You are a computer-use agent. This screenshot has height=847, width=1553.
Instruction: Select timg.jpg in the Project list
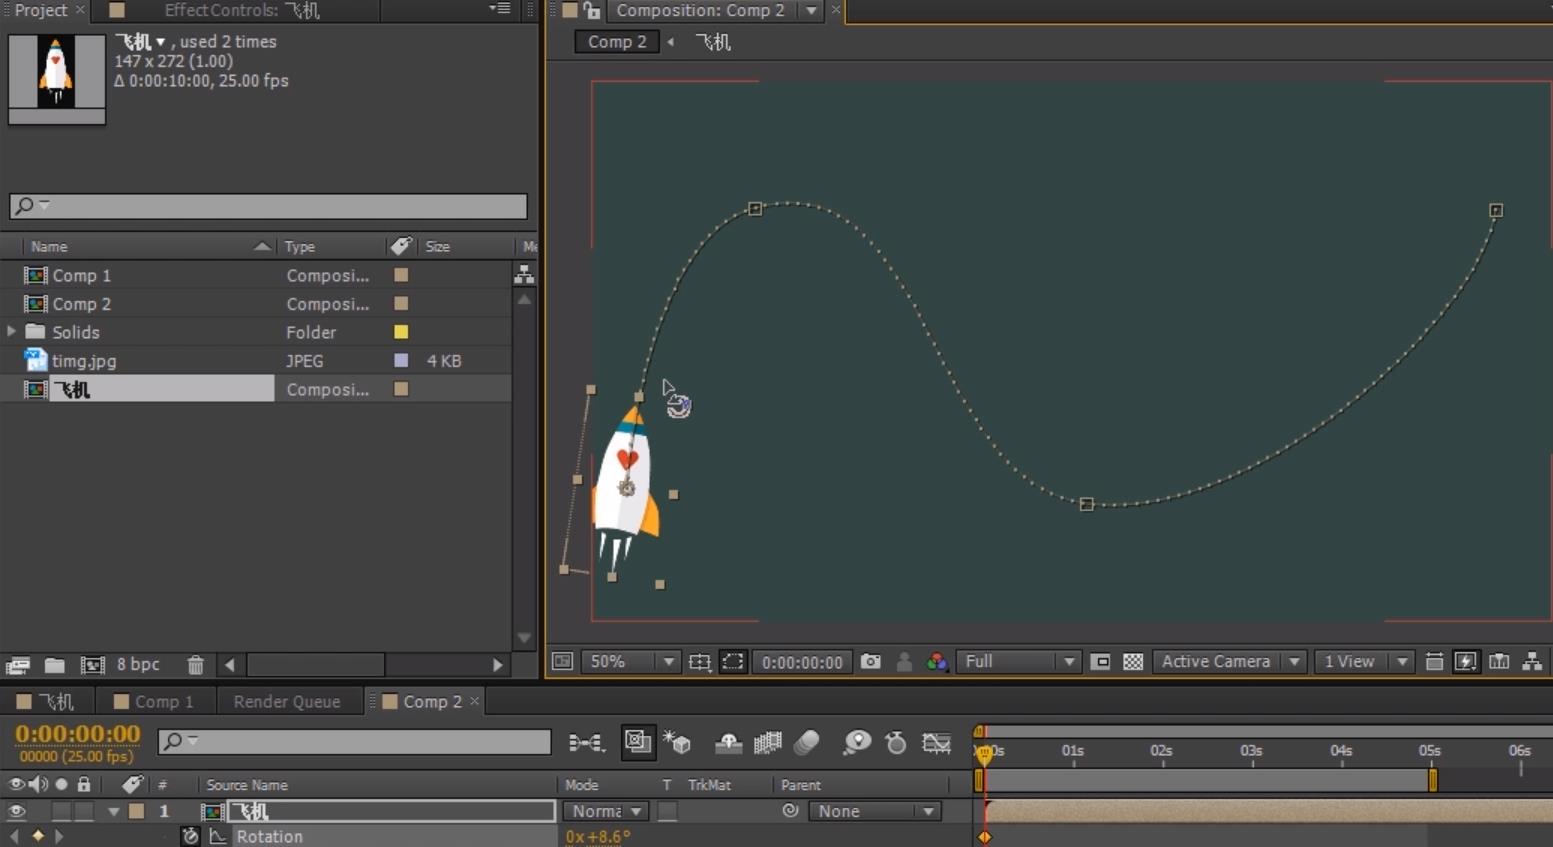click(84, 361)
